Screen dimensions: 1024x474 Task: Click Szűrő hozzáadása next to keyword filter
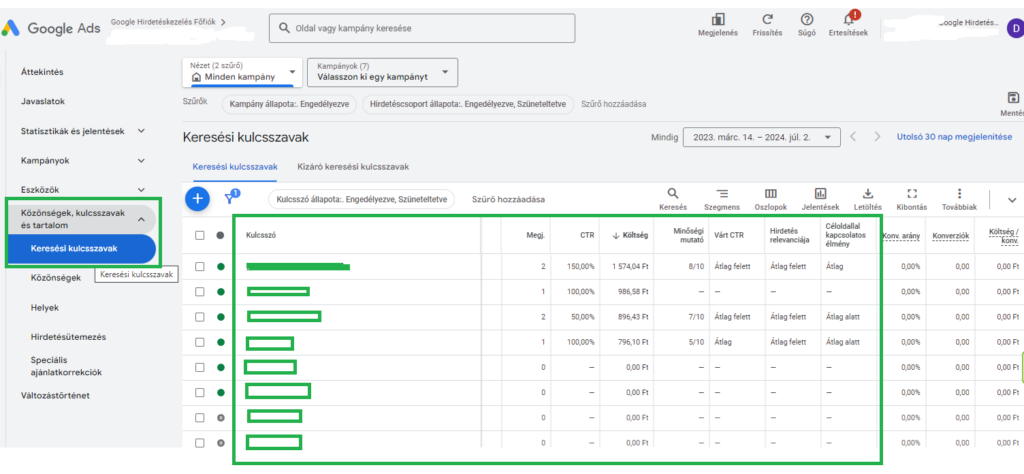pyautogui.click(x=509, y=199)
